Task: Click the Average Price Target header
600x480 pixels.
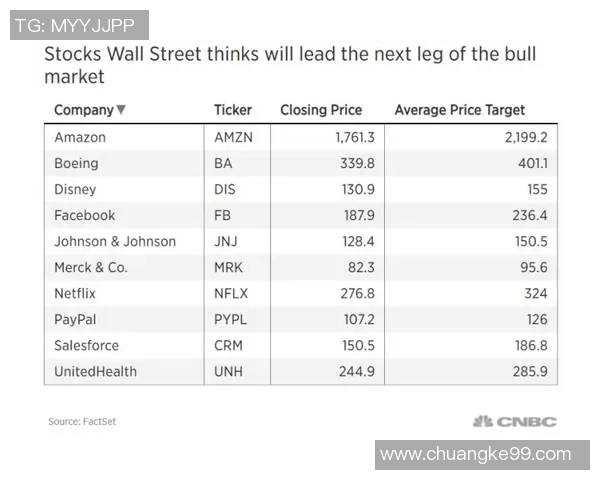Action: (460, 110)
